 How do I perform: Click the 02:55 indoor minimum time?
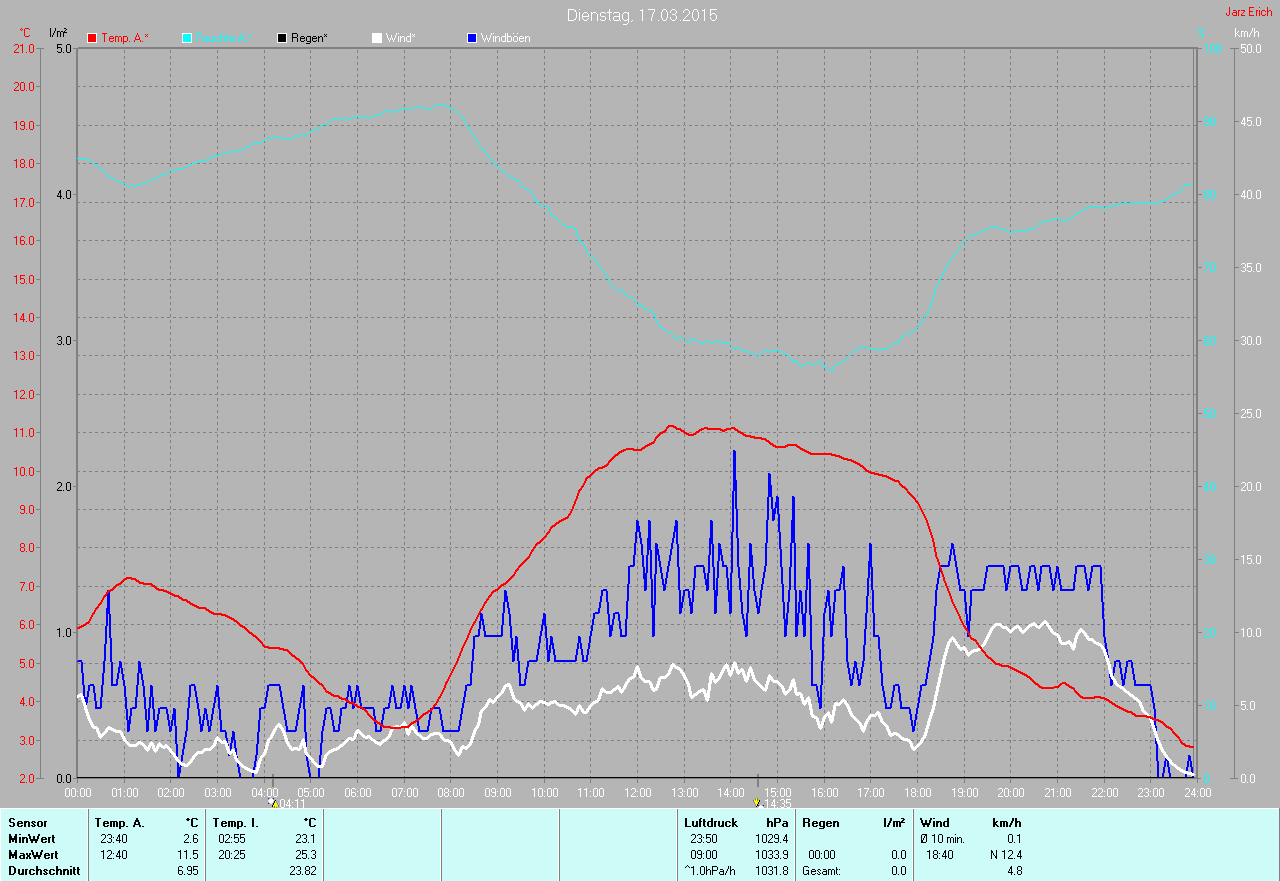pos(231,839)
